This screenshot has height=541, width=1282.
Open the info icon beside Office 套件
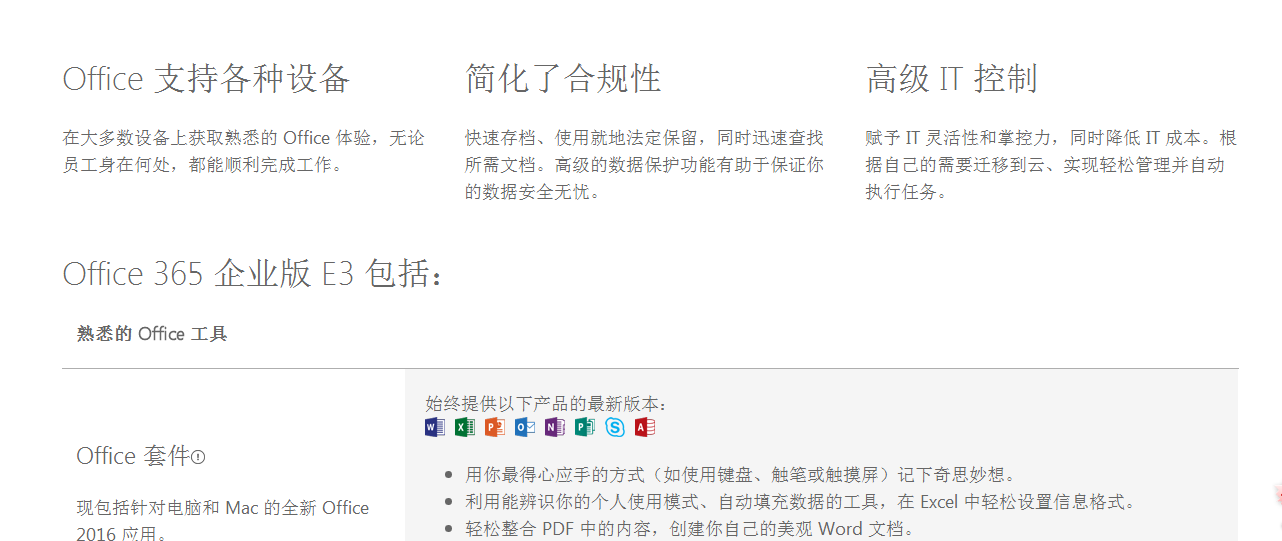198,457
